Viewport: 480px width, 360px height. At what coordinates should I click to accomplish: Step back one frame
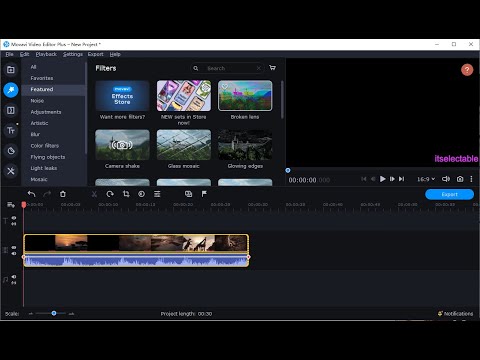pyautogui.click(x=373, y=179)
